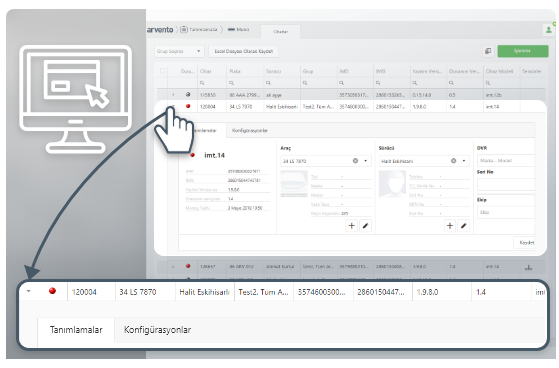Click the Seri No input field
This screenshot has width=559, height=368.
506,184
